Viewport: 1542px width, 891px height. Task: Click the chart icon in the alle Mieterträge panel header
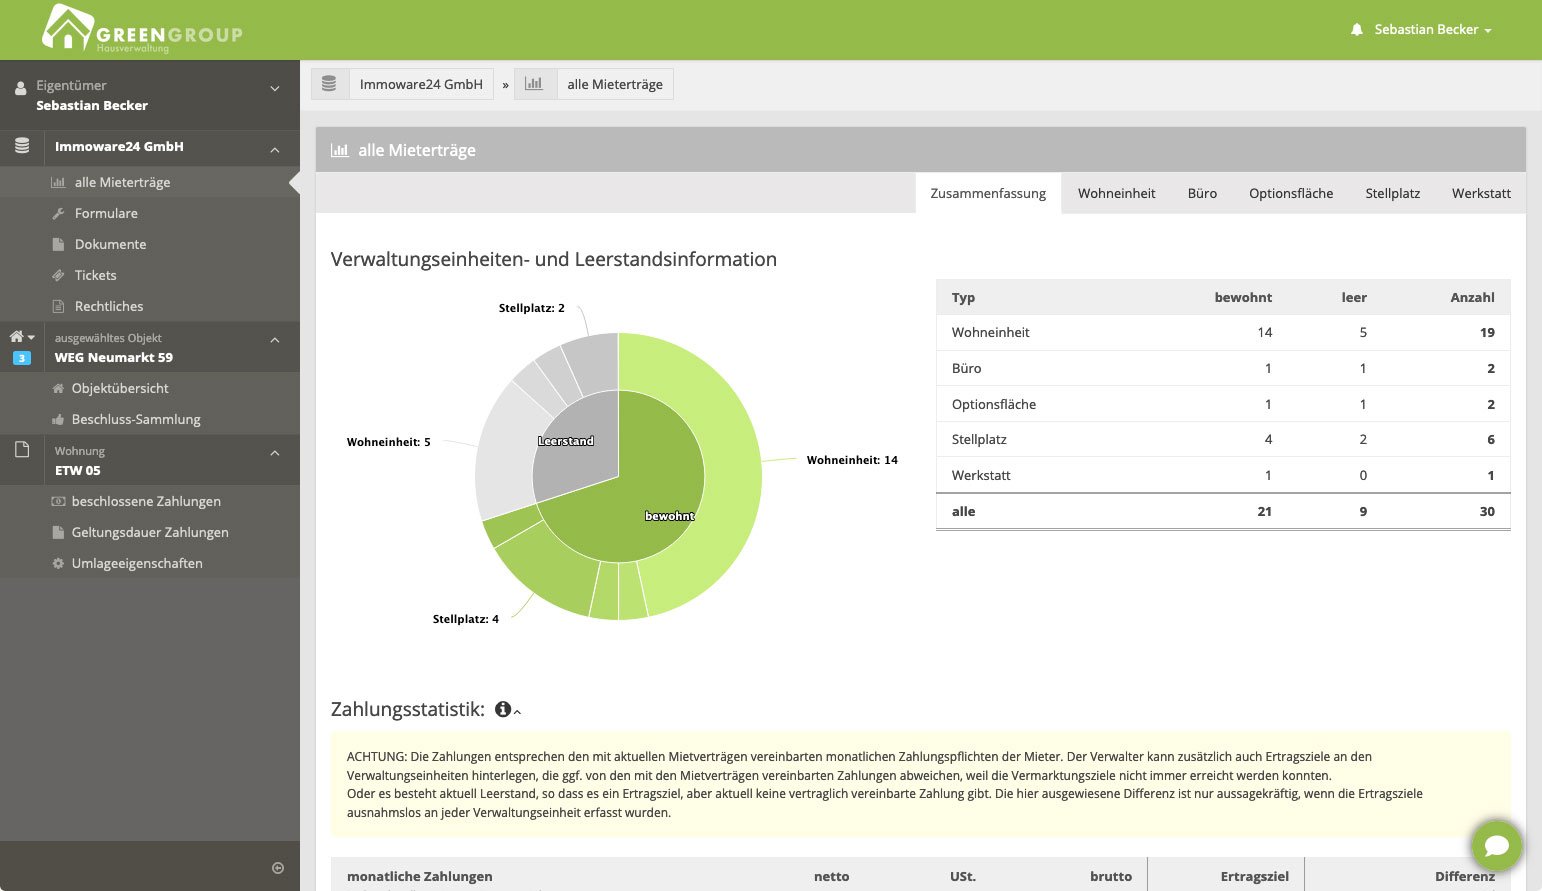340,150
